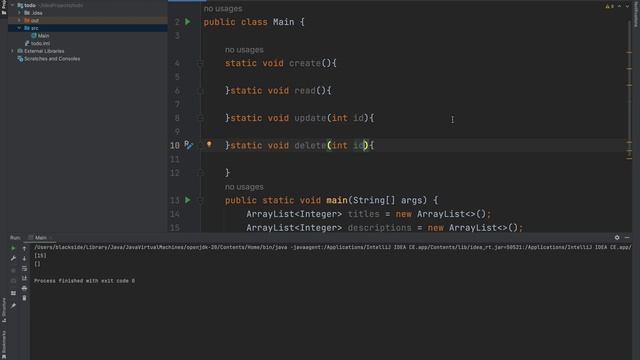The height and width of the screenshot is (360, 640).
Task: Click the scroll down arrow in Run console
Action: coord(24,258)
